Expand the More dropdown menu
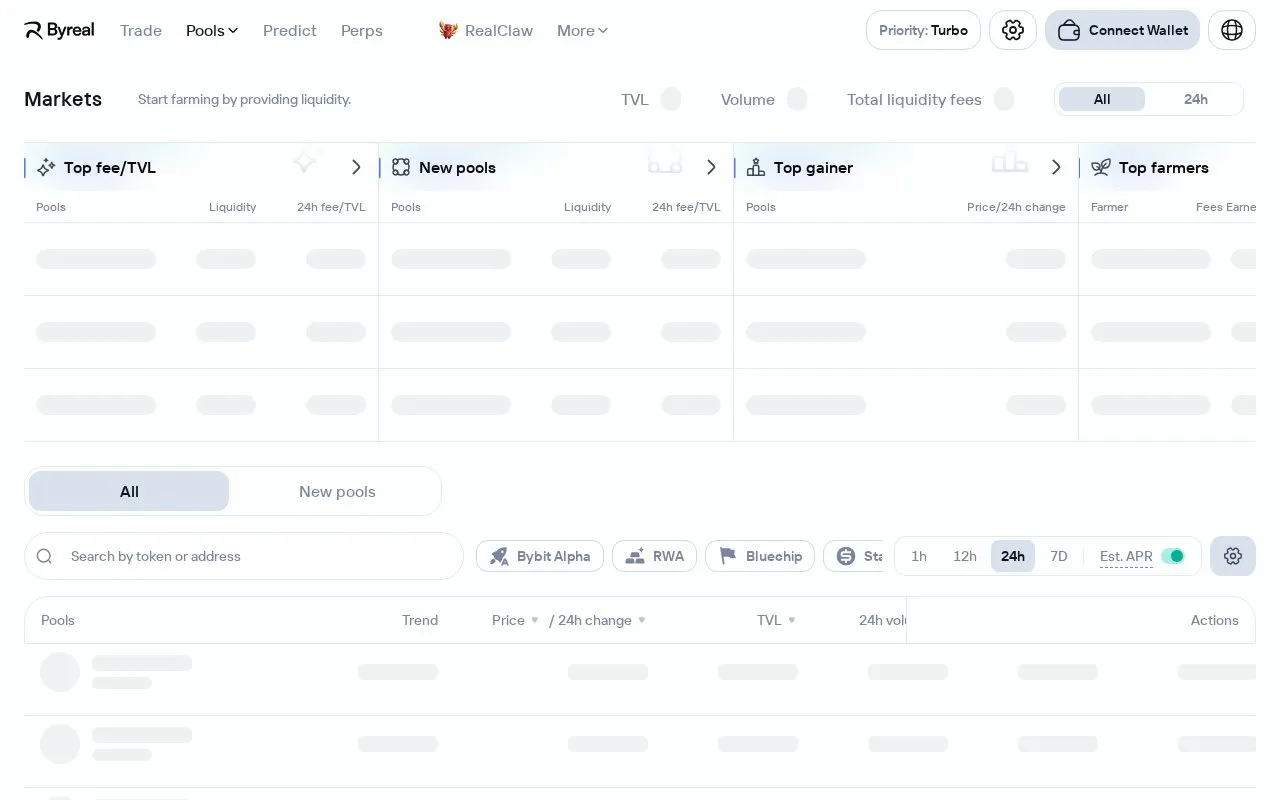This screenshot has height=800, width=1280. point(583,31)
